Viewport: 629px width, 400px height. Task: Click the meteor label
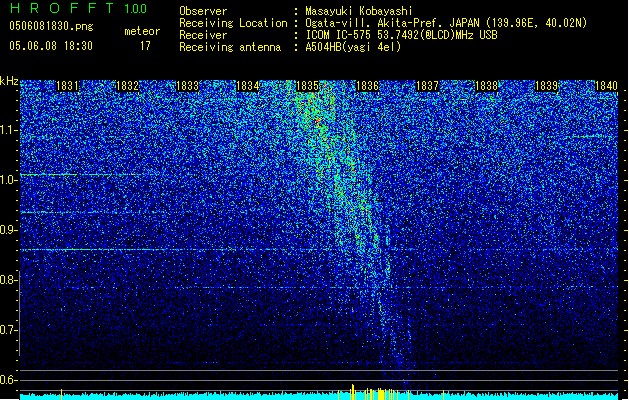point(142,31)
